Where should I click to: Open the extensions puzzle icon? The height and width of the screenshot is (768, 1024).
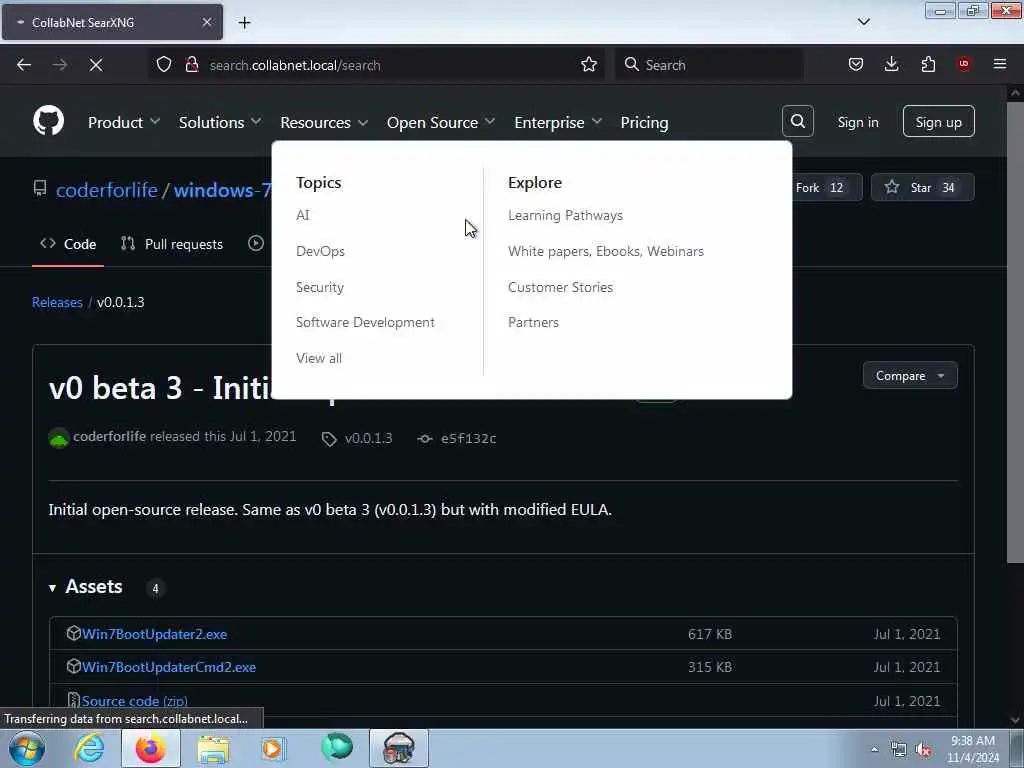[x=928, y=65]
